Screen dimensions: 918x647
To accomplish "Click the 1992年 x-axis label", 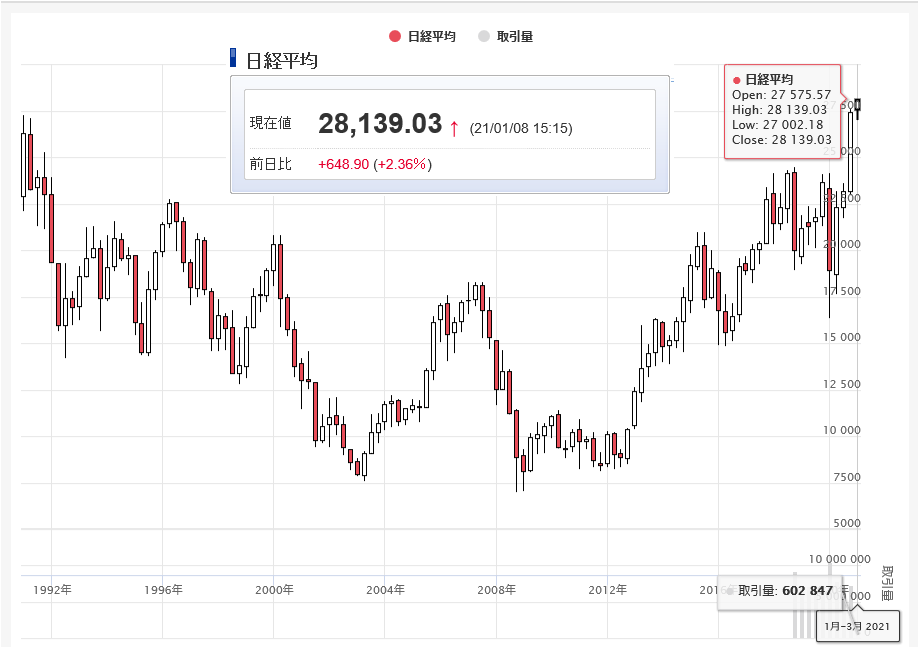I will [x=52, y=590].
